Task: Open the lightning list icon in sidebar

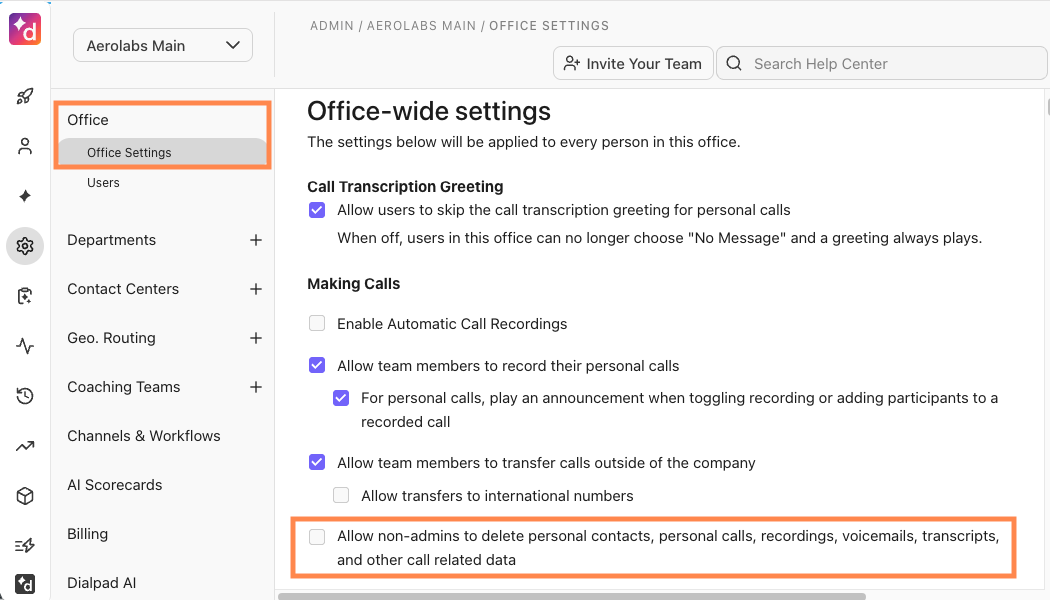Action: tap(25, 546)
